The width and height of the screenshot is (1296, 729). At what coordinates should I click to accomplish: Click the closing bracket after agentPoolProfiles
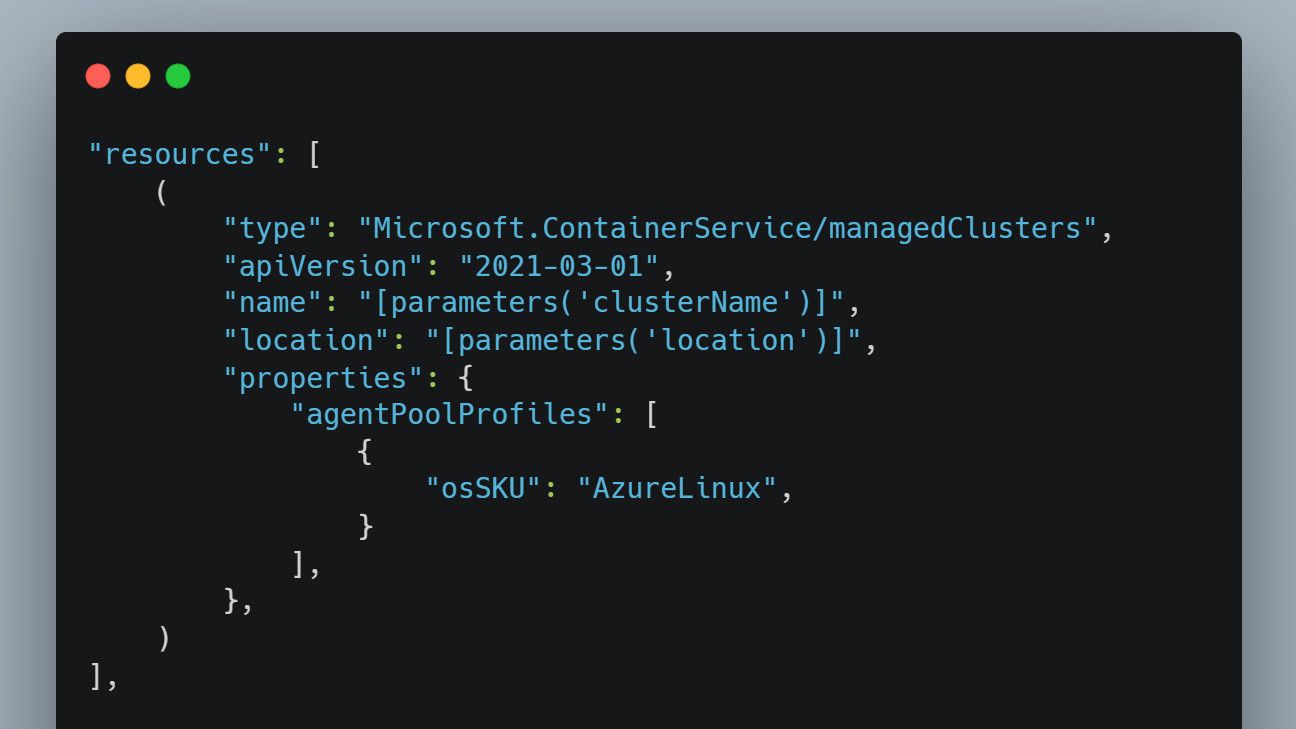[300, 563]
